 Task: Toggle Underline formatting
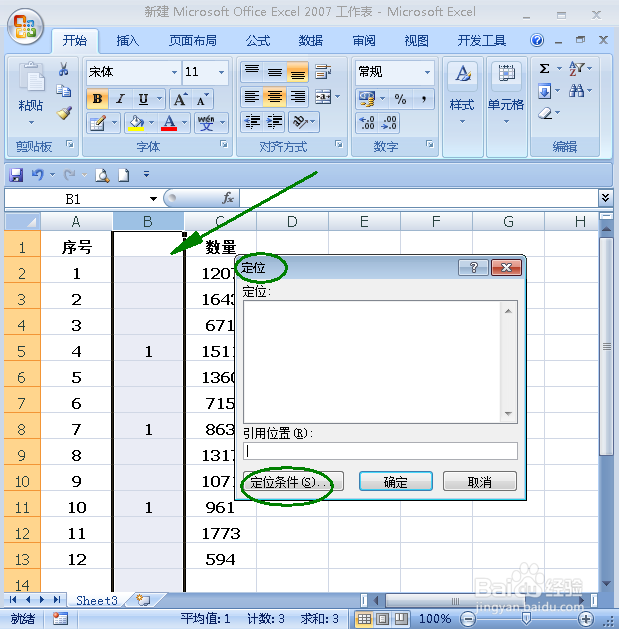[x=143, y=99]
